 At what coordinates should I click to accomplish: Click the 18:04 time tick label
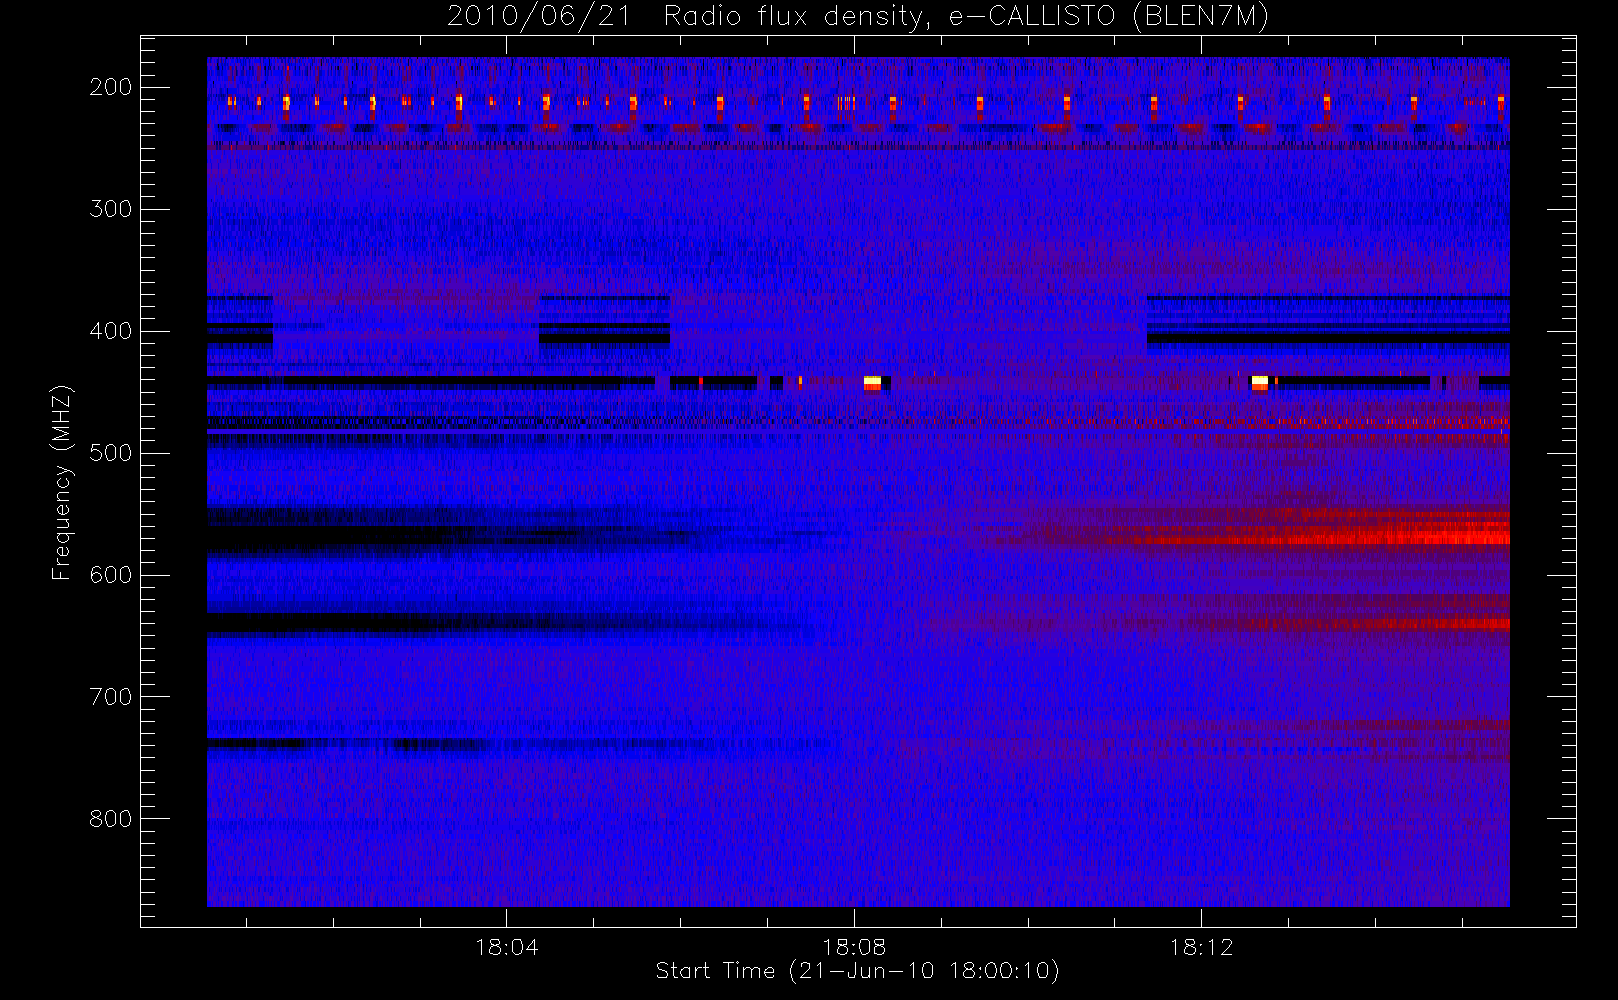(x=506, y=947)
